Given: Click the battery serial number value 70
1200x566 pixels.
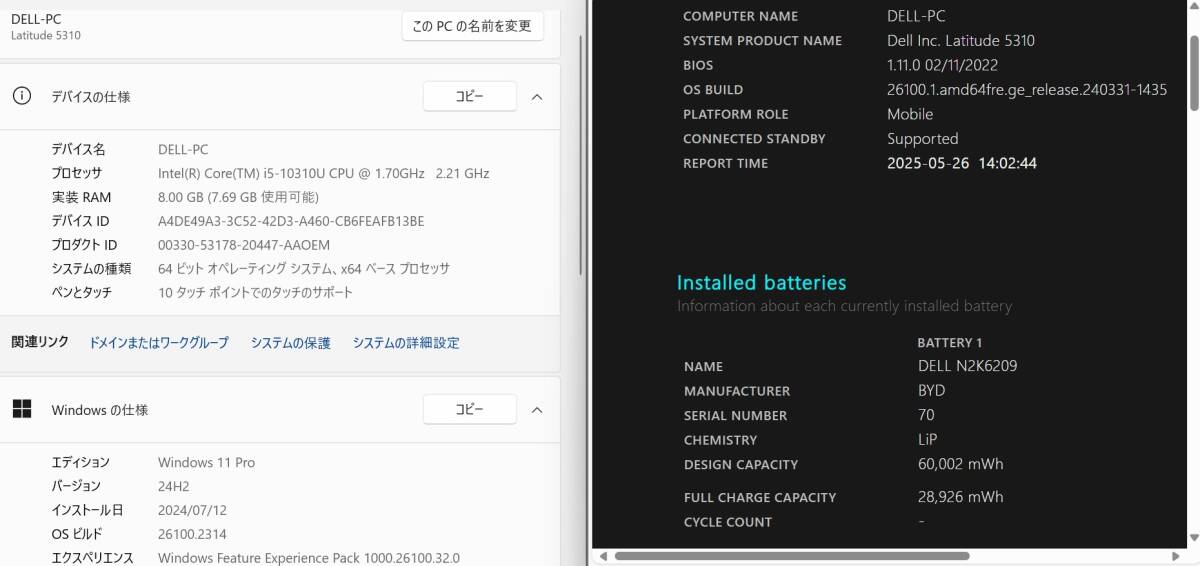Looking at the screenshot, I should pos(926,415).
